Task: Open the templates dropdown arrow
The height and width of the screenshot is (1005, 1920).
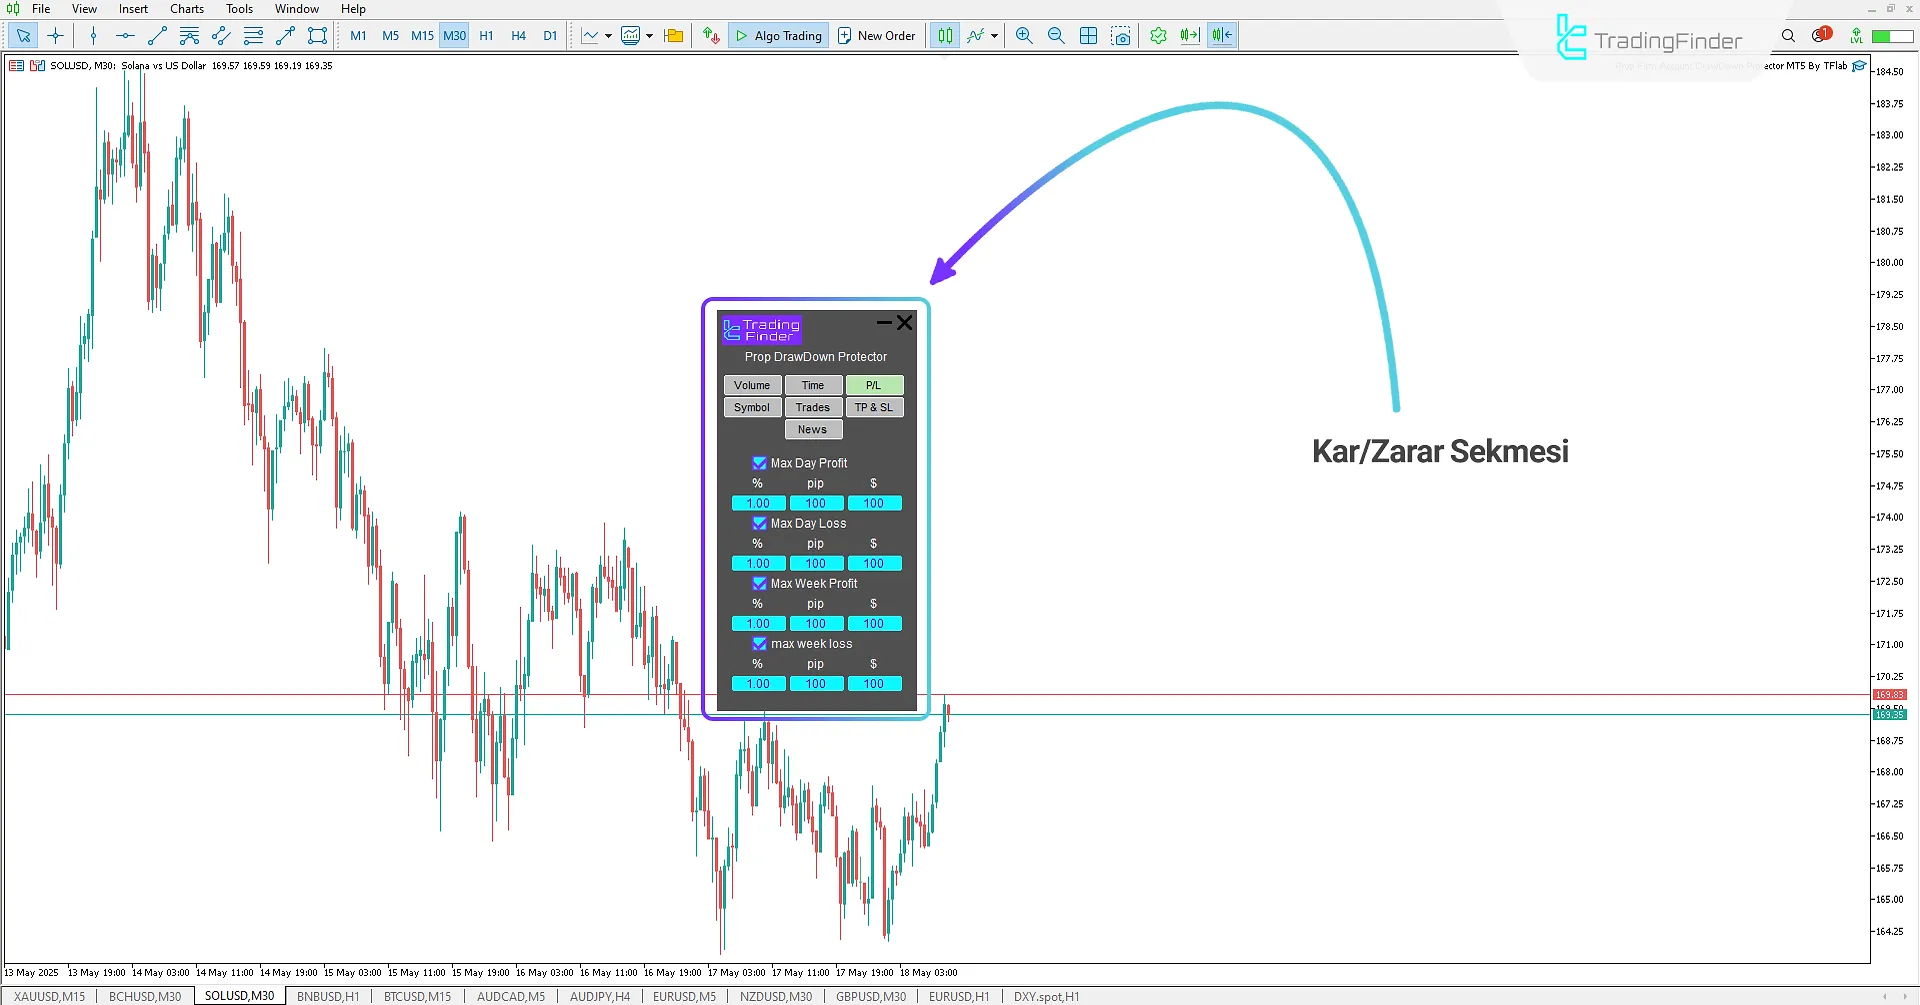Action: [x=650, y=36]
